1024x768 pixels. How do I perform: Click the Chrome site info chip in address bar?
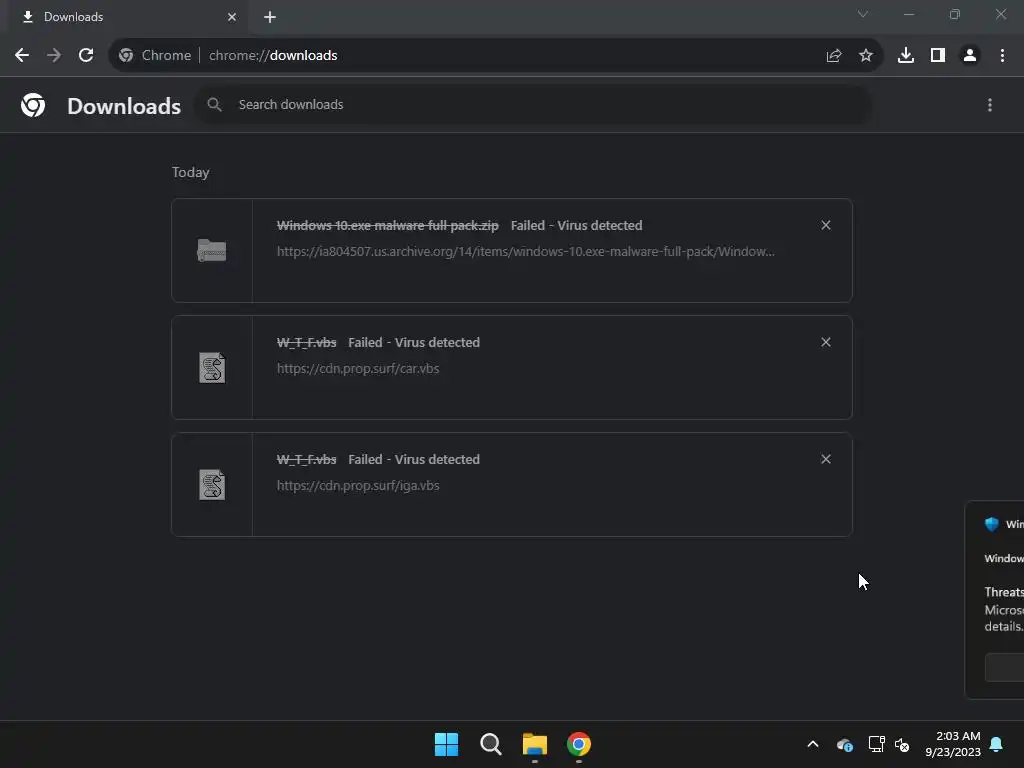pos(155,56)
